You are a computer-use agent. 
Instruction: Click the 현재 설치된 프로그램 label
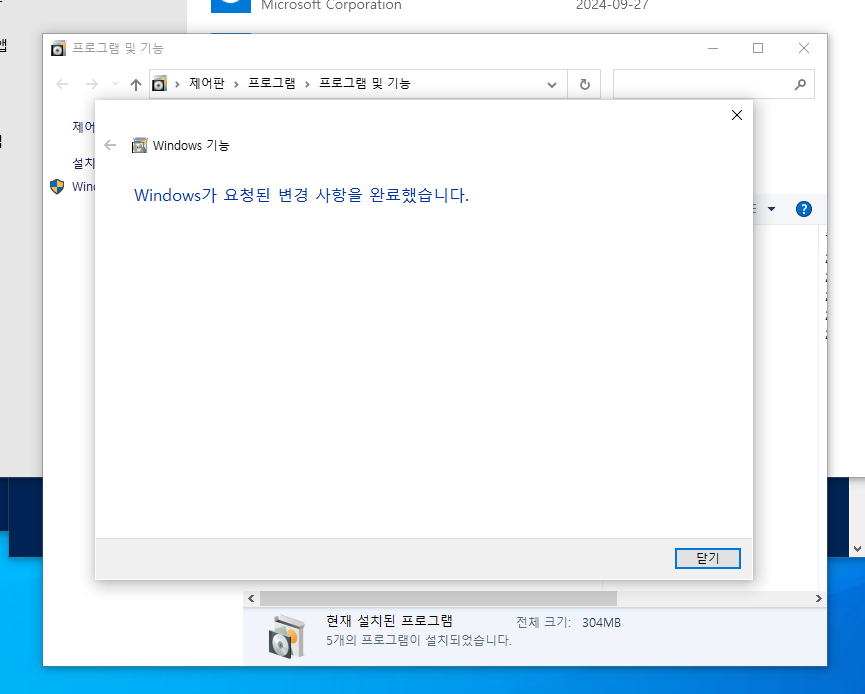click(389, 621)
